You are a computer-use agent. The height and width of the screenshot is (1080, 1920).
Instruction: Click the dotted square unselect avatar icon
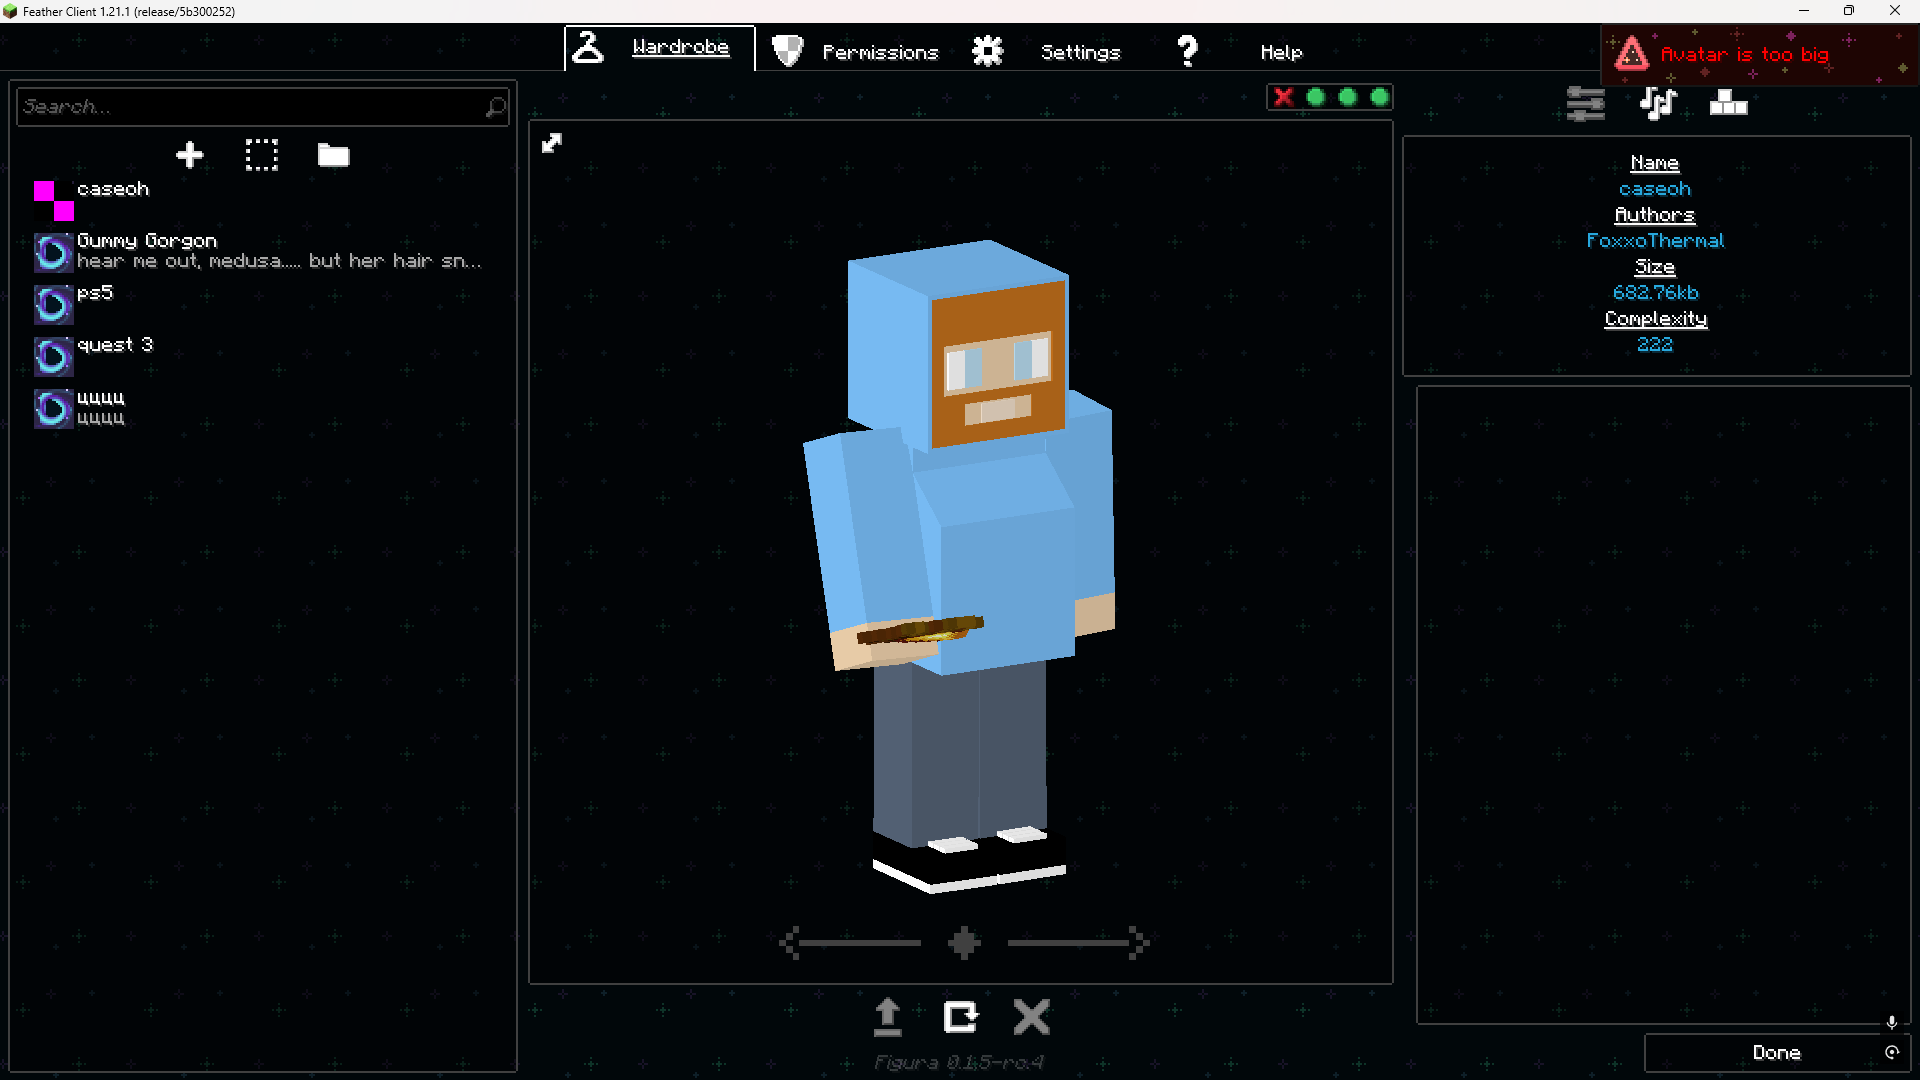coord(262,155)
